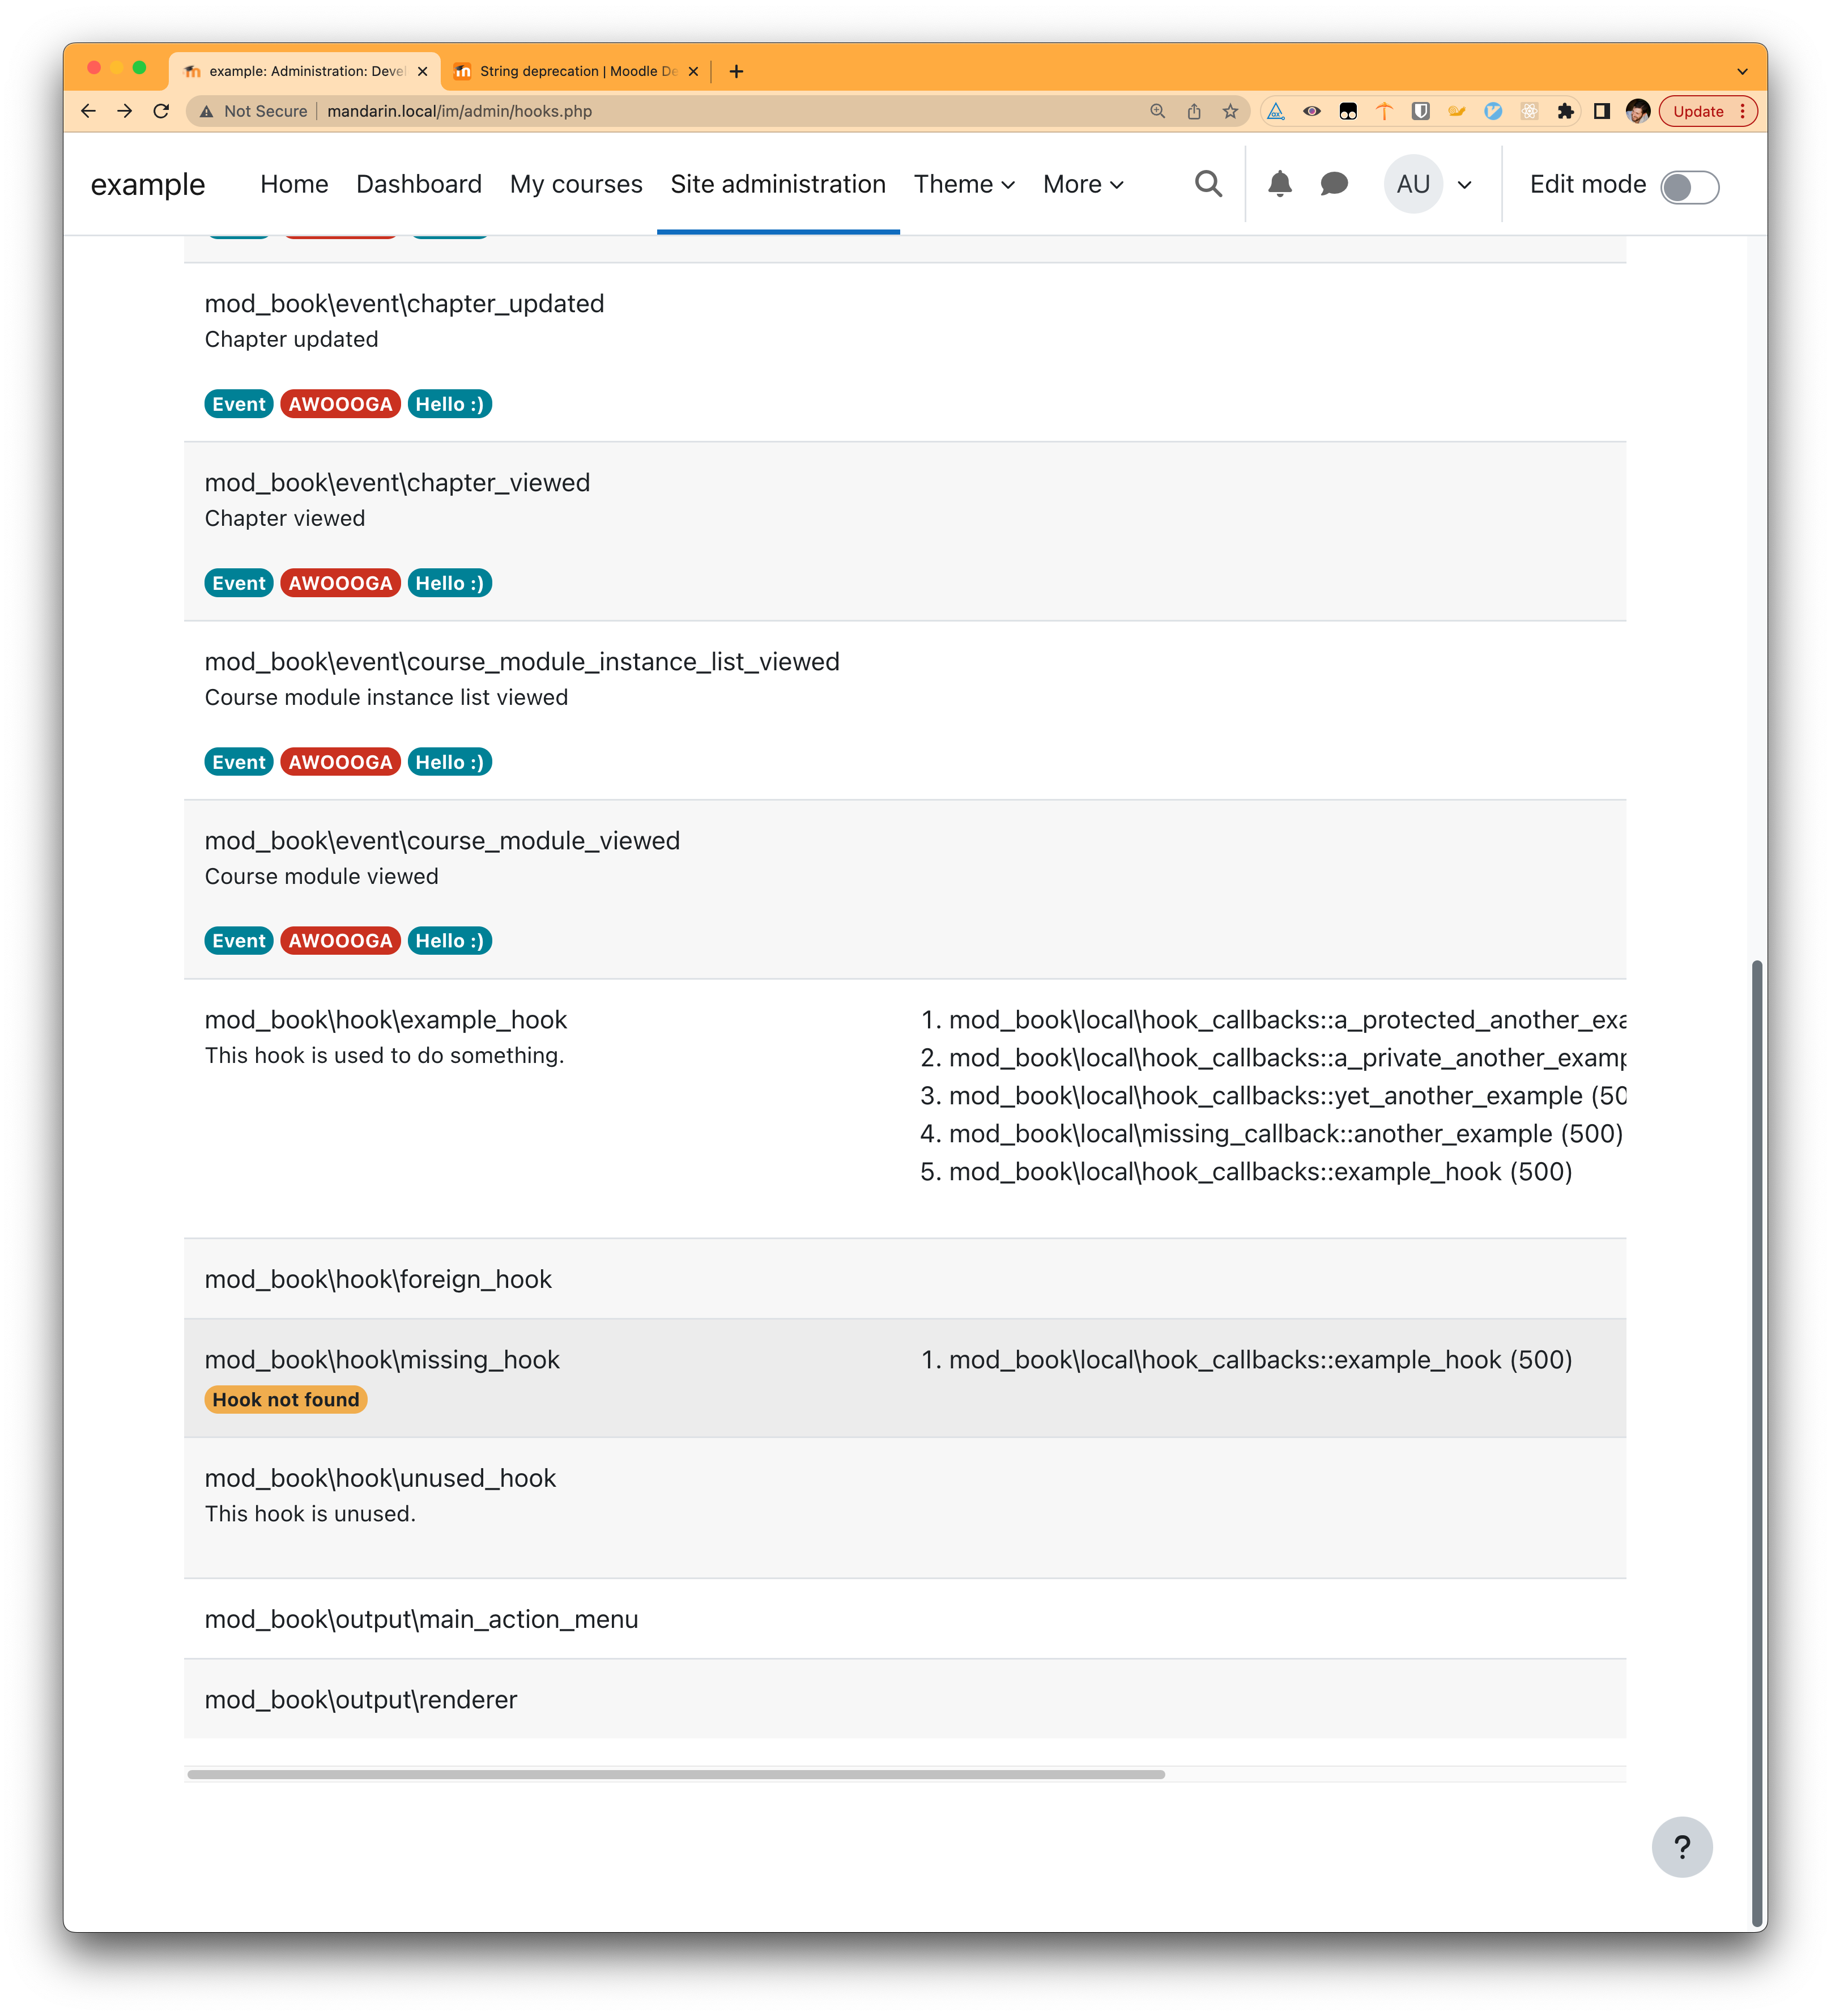Click the Hook not found badge

[286, 1399]
